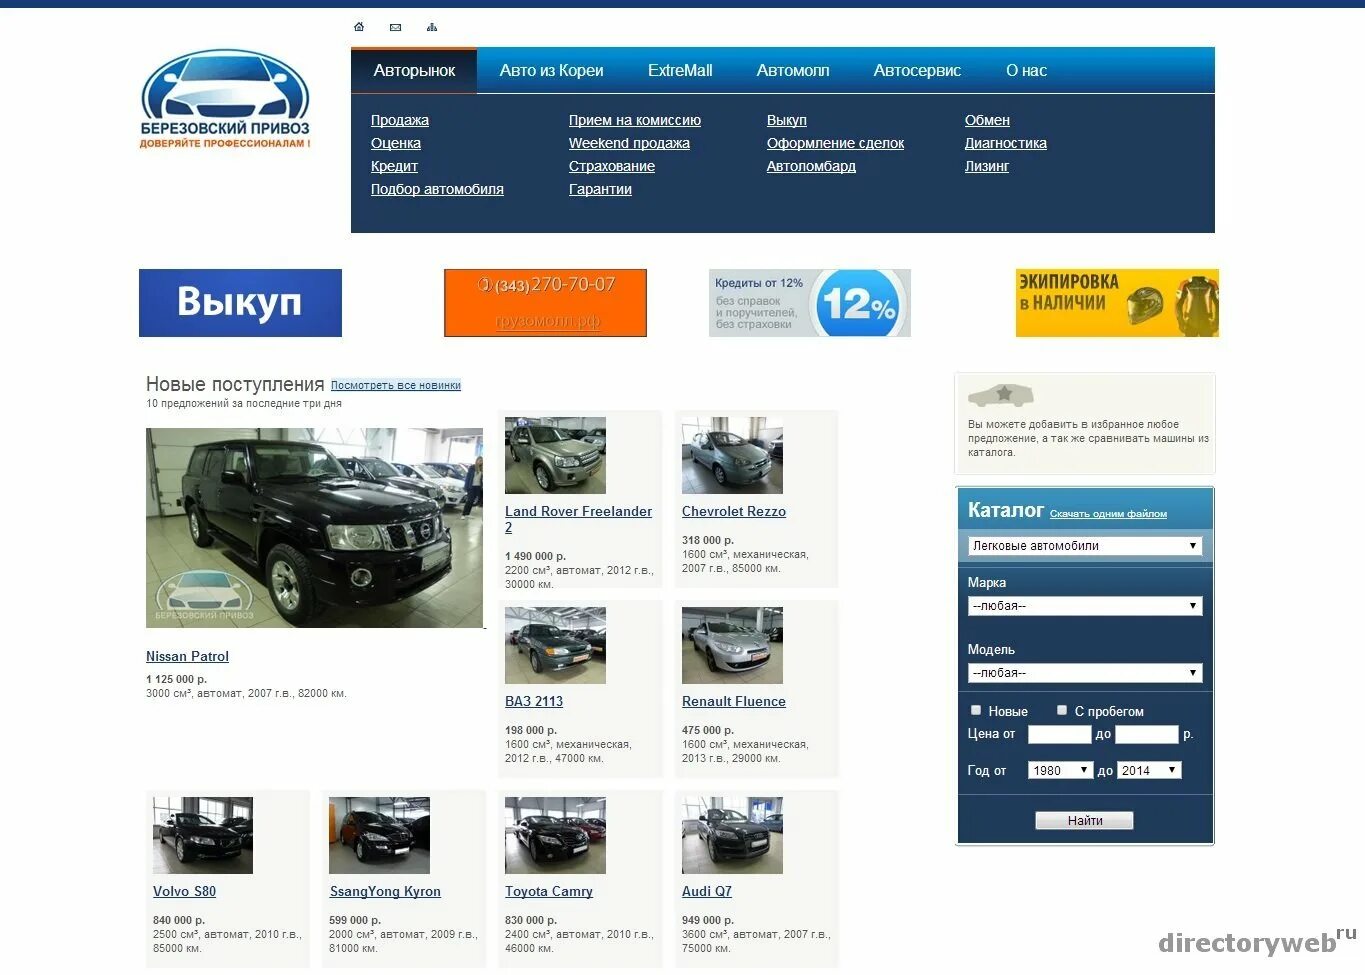Click the Страхование link
Viewport: 1365px width, 975px height.
click(x=612, y=166)
